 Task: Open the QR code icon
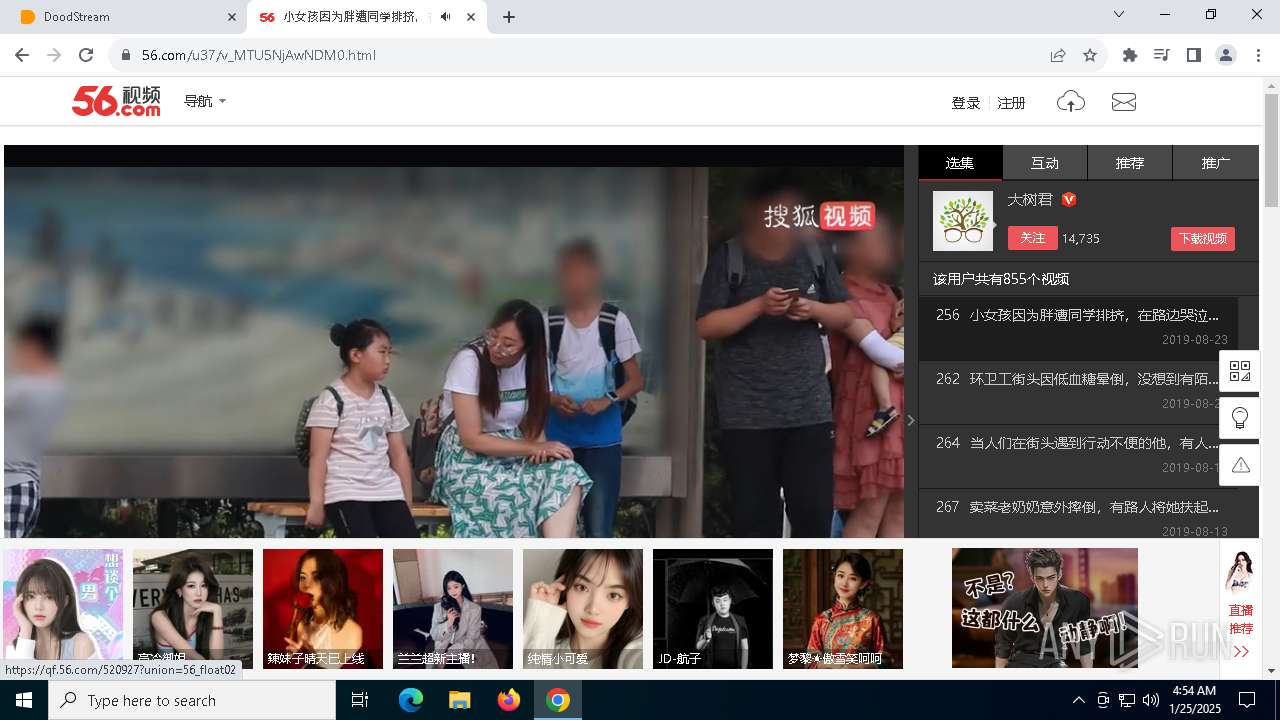click(x=1240, y=371)
